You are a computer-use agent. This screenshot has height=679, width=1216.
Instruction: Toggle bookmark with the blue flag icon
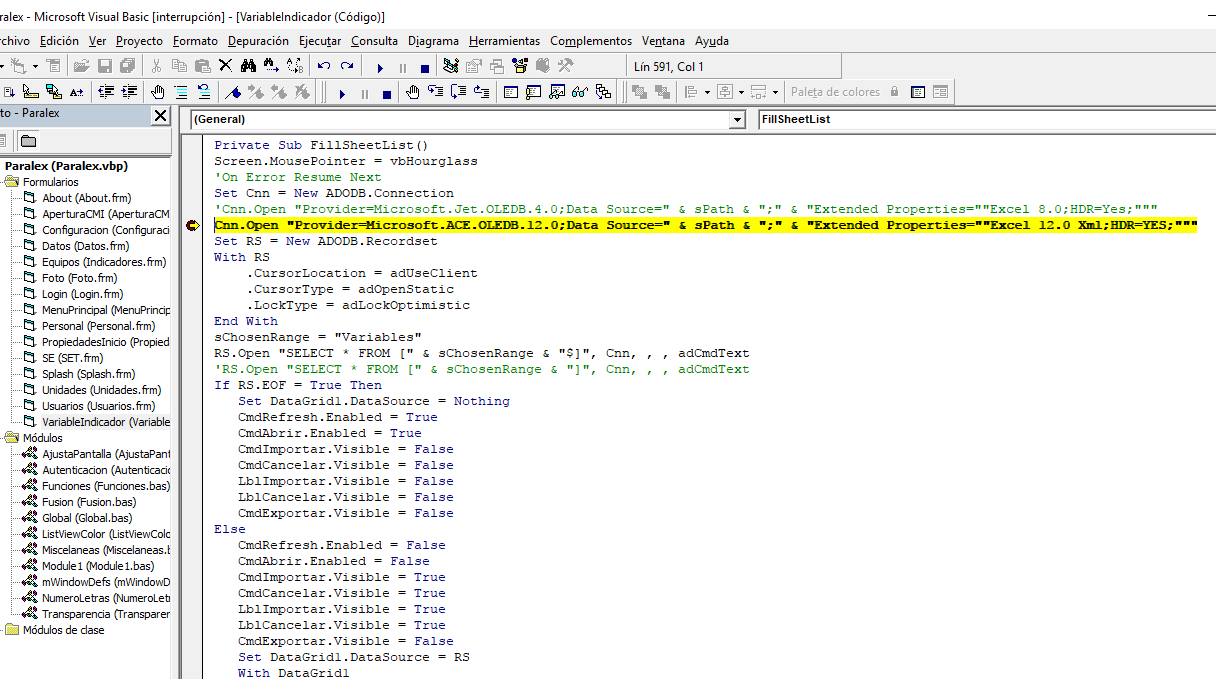[x=233, y=92]
